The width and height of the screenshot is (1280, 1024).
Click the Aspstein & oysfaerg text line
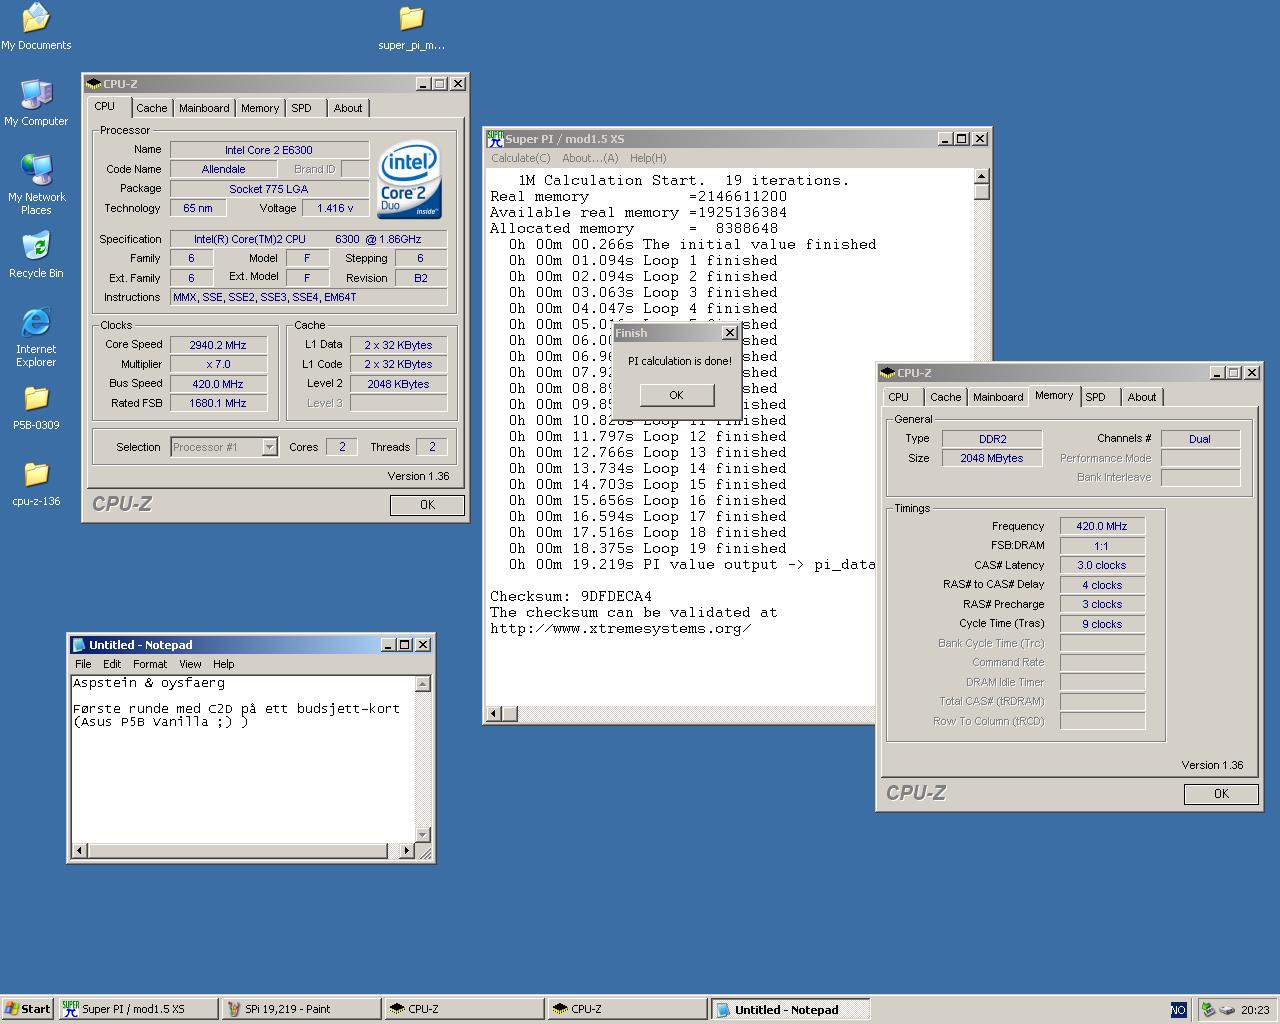click(149, 683)
